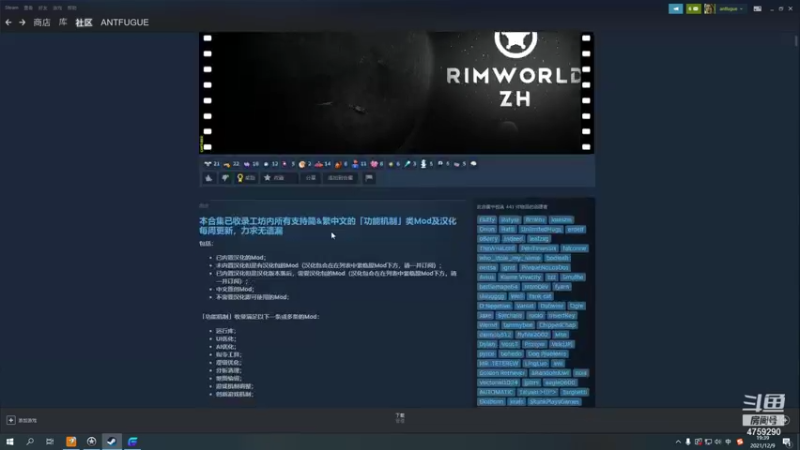The height and width of the screenshot is (450, 800).
Task: Open the UnlimitedHugs author tag
Action: (541, 230)
